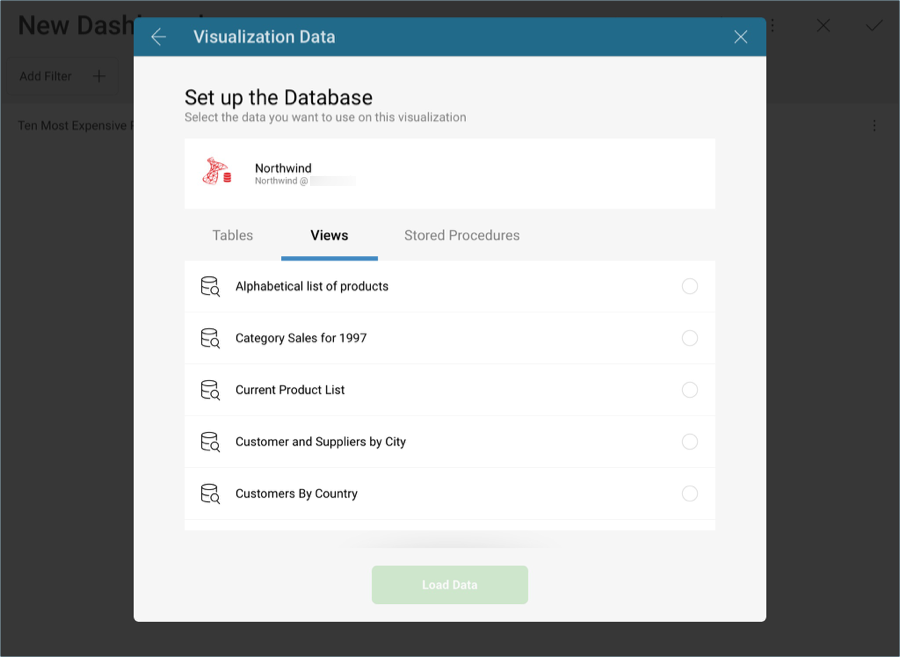Click the Customers By Country view icon

tap(210, 493)
